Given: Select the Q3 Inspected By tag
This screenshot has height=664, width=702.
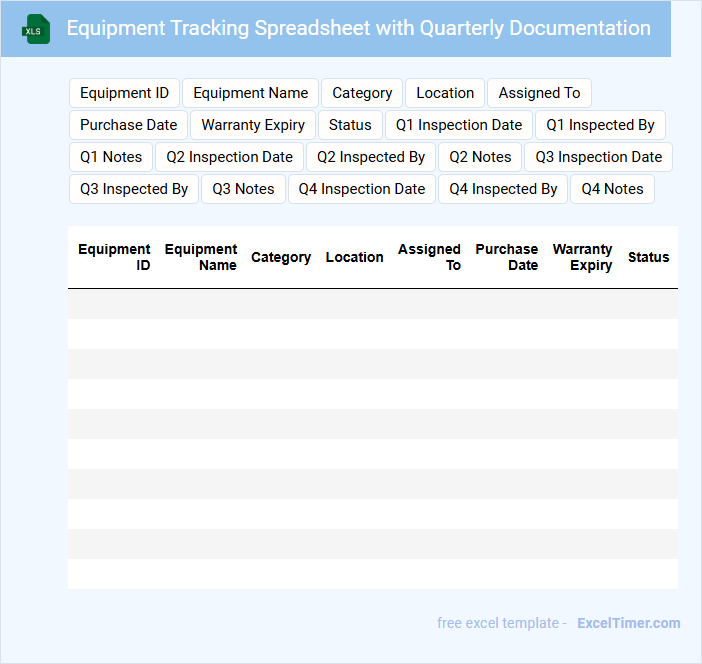Looking at the screenshot, I should click(x=134, y=189).
